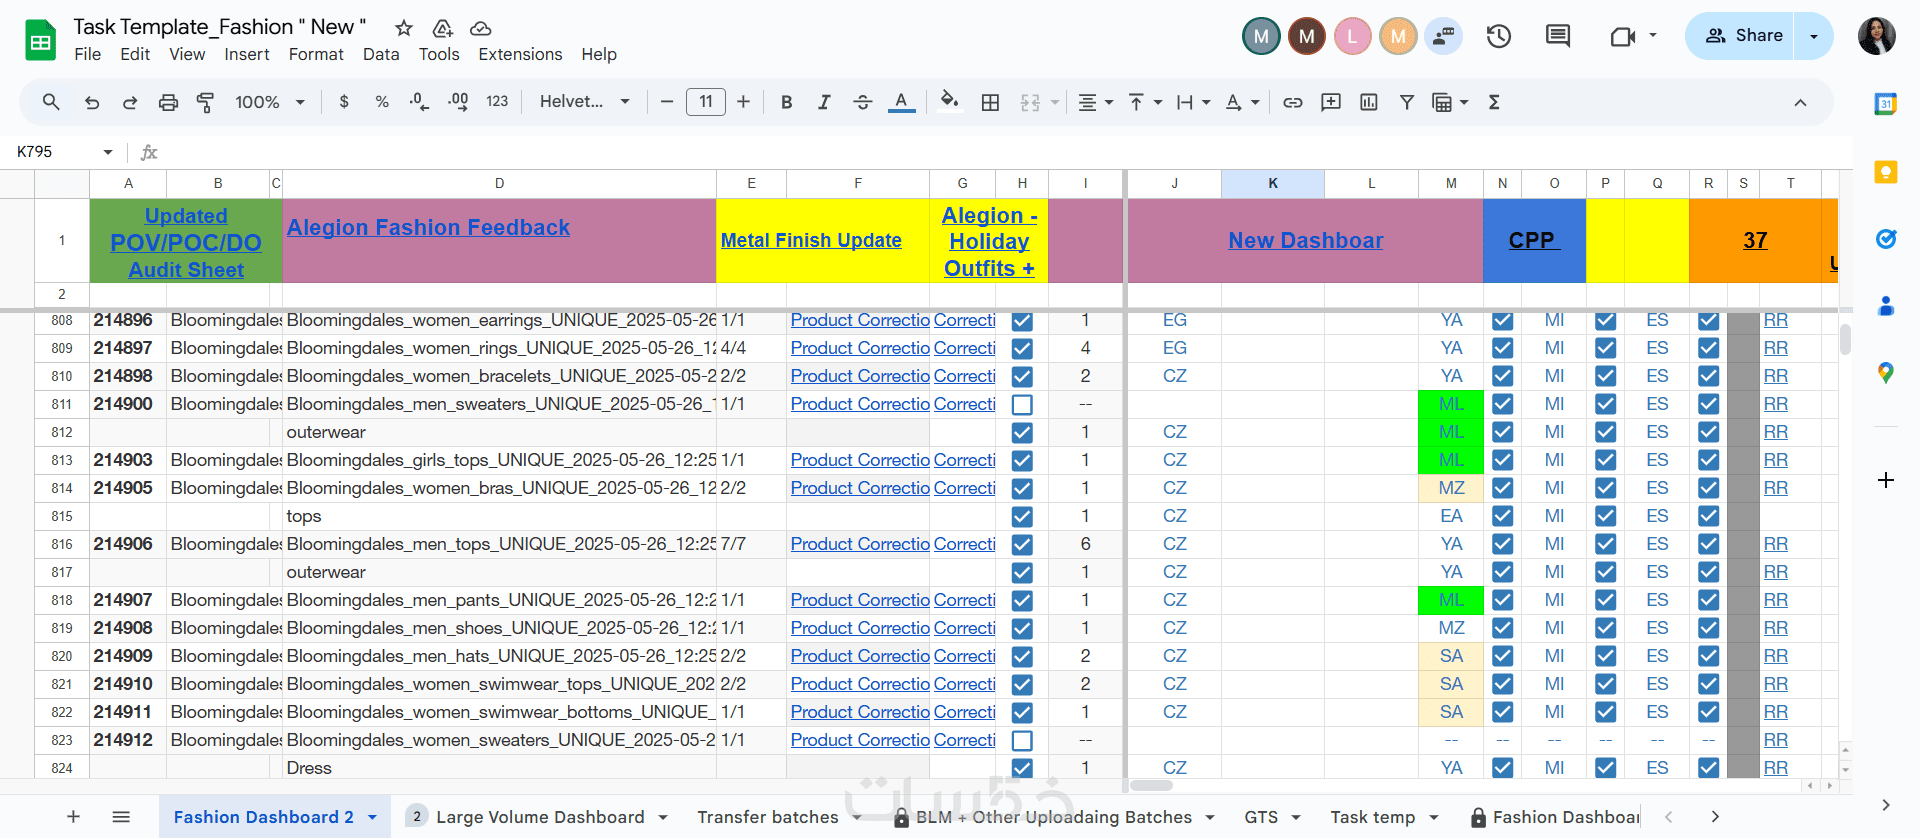Format as percent icon

click(x=382, y=102)
